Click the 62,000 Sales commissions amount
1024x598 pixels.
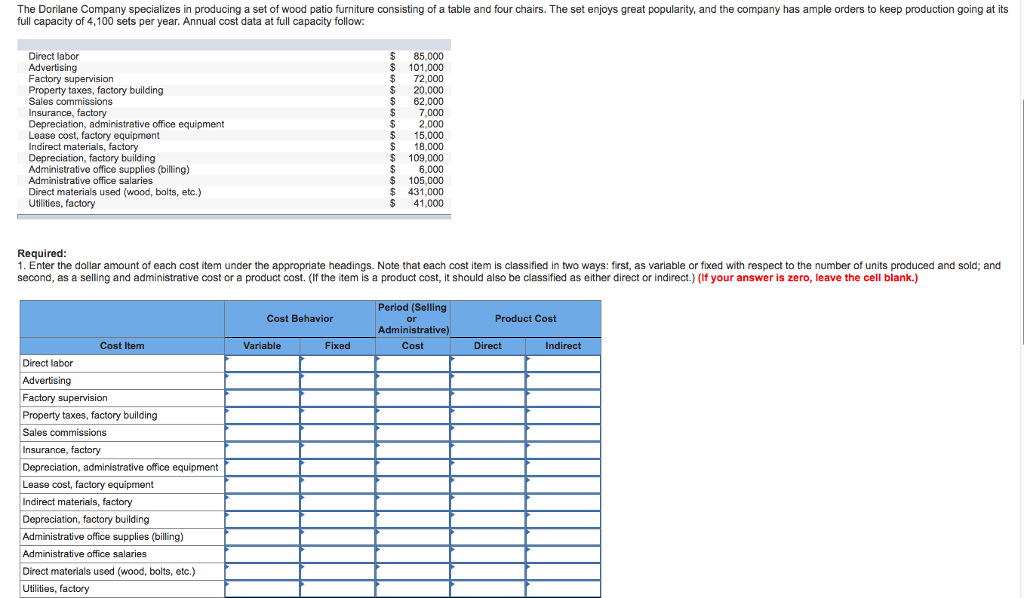click(x=428, y=101)
